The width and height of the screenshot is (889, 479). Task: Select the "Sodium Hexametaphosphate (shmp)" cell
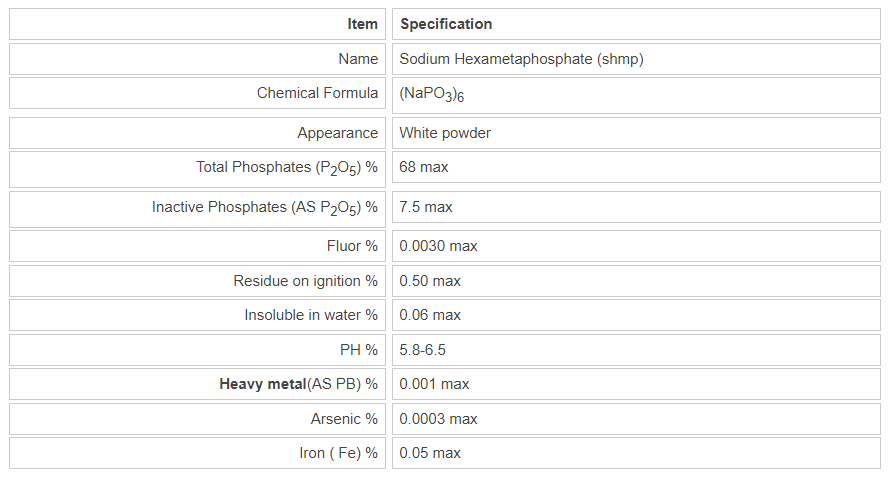[x=521, y=59]
